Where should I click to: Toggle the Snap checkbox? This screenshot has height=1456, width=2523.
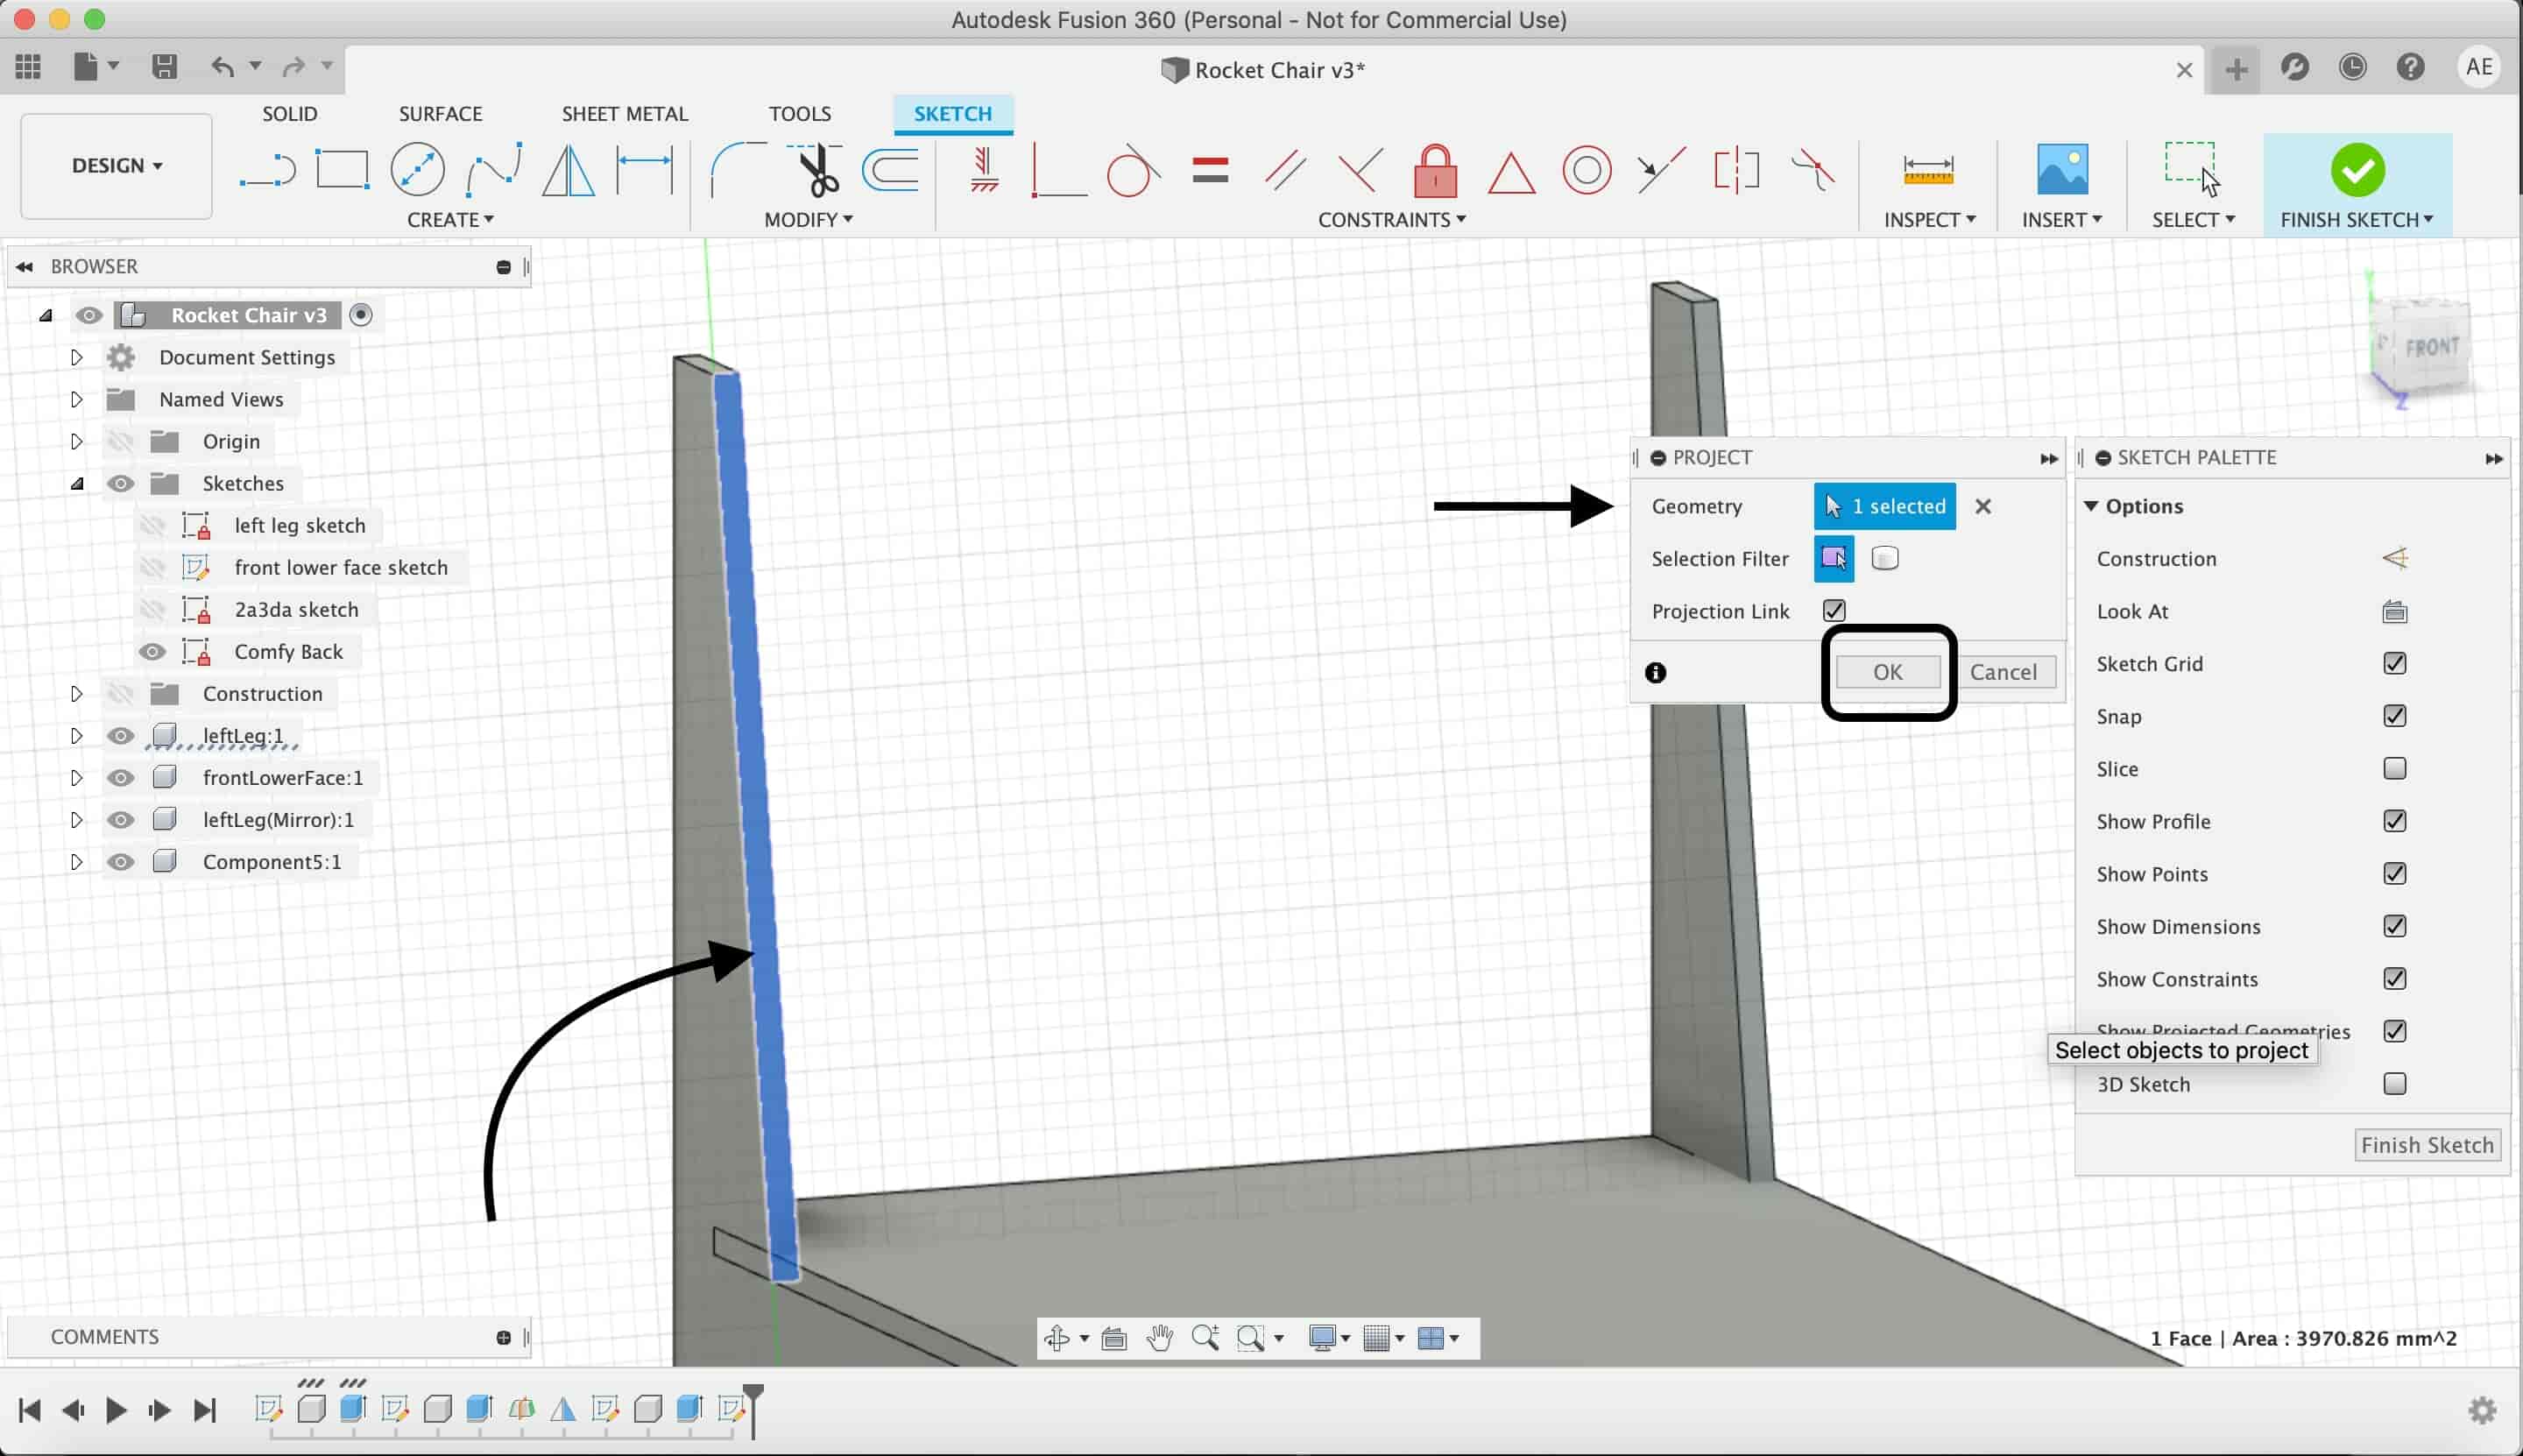tap(2394, 716)
